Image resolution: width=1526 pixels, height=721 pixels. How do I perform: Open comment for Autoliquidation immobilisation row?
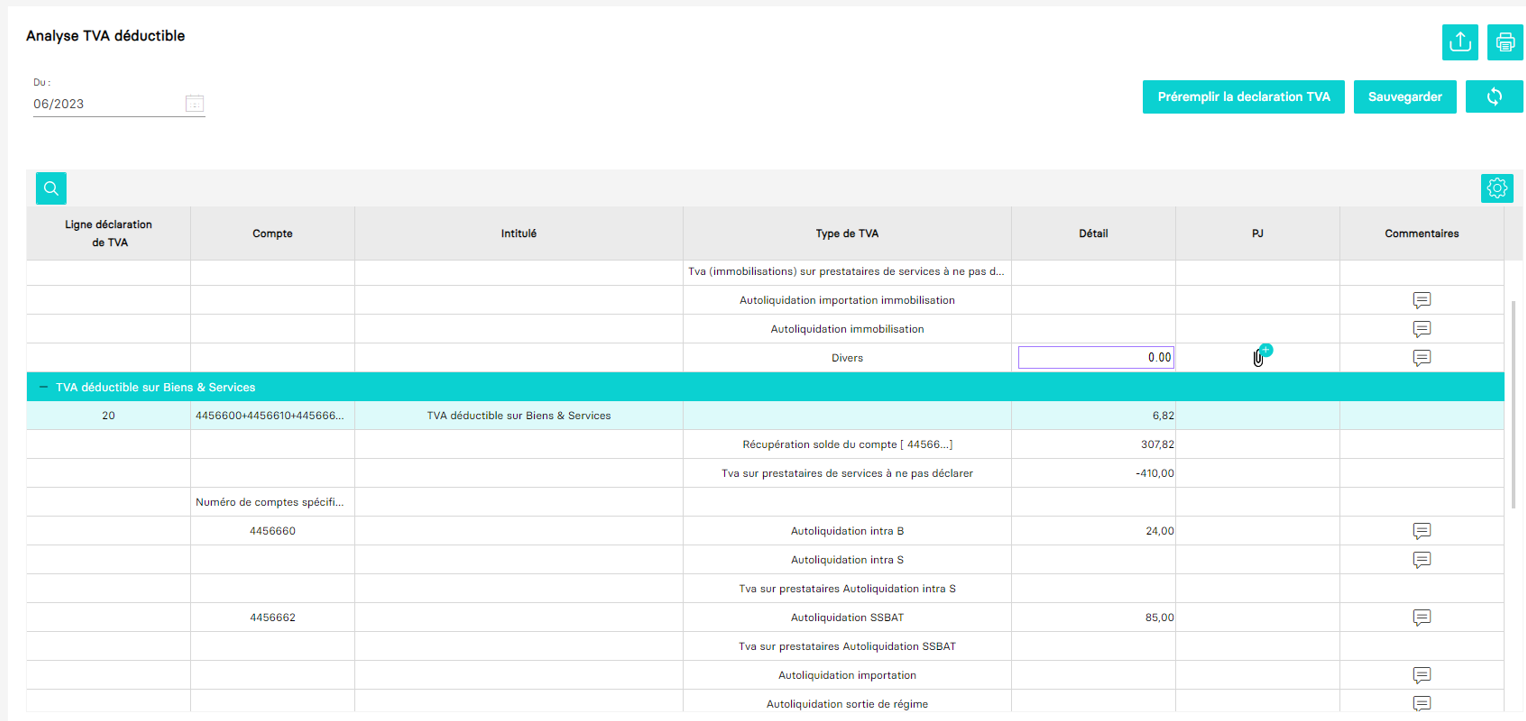coord(1422,329)
